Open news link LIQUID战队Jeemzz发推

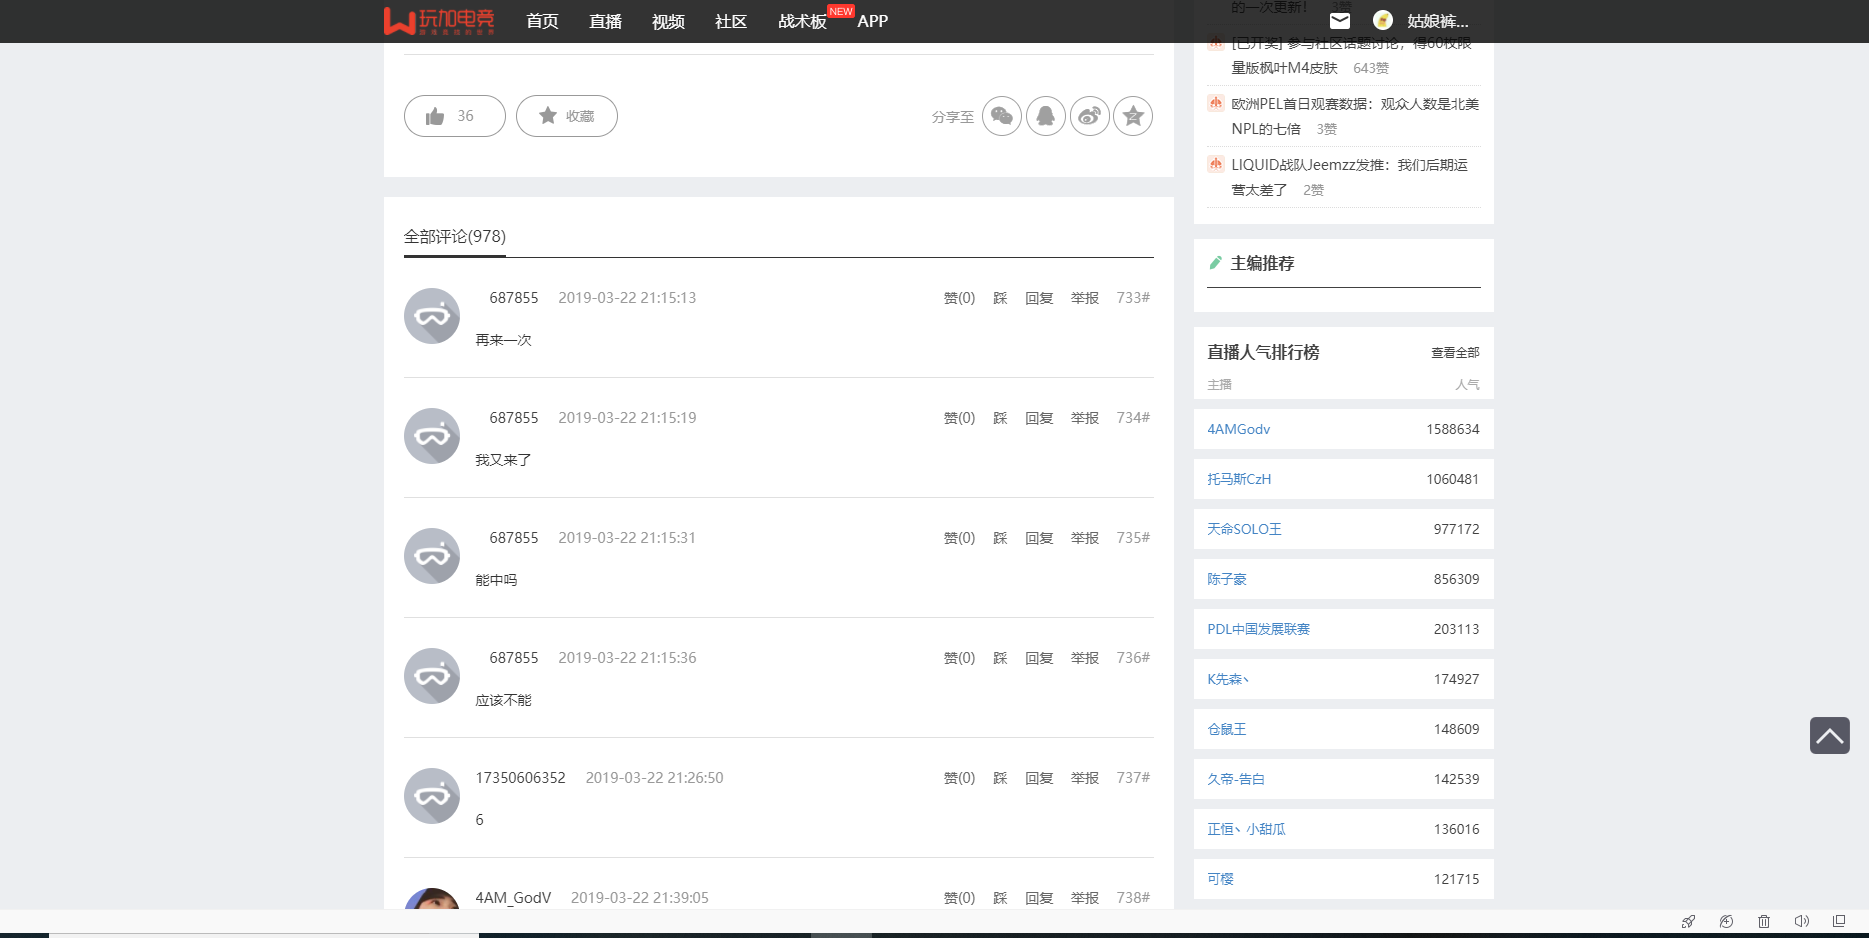click(x=1349, y=177)
